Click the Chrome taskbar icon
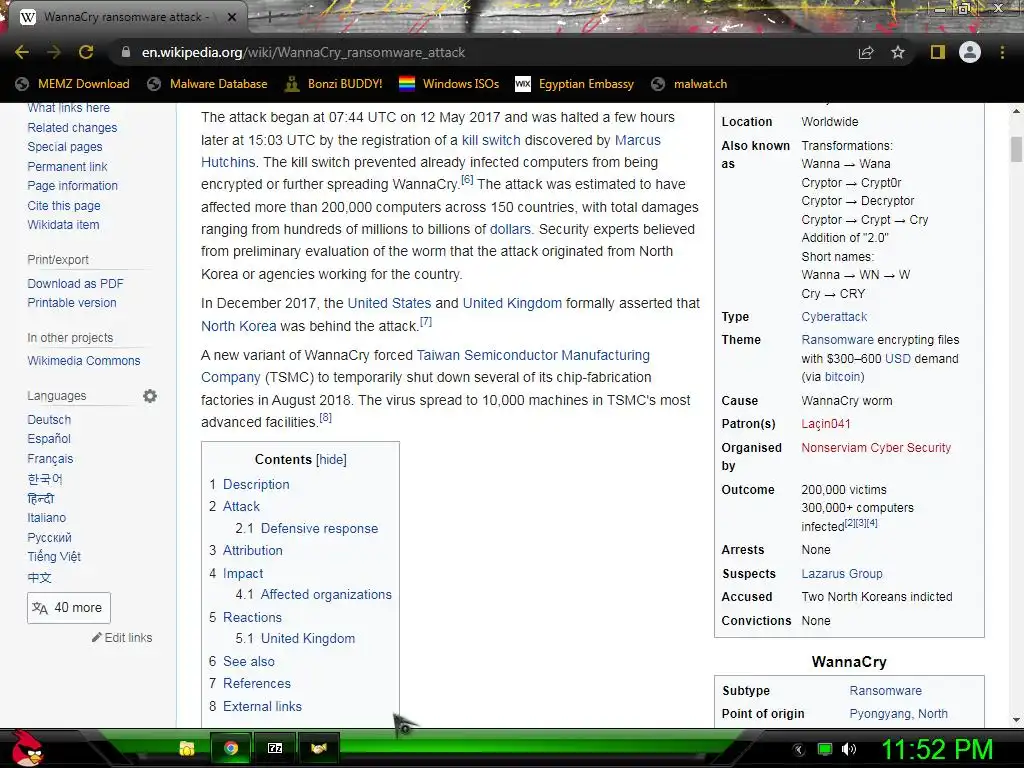1024x768 pixels. 231,748
